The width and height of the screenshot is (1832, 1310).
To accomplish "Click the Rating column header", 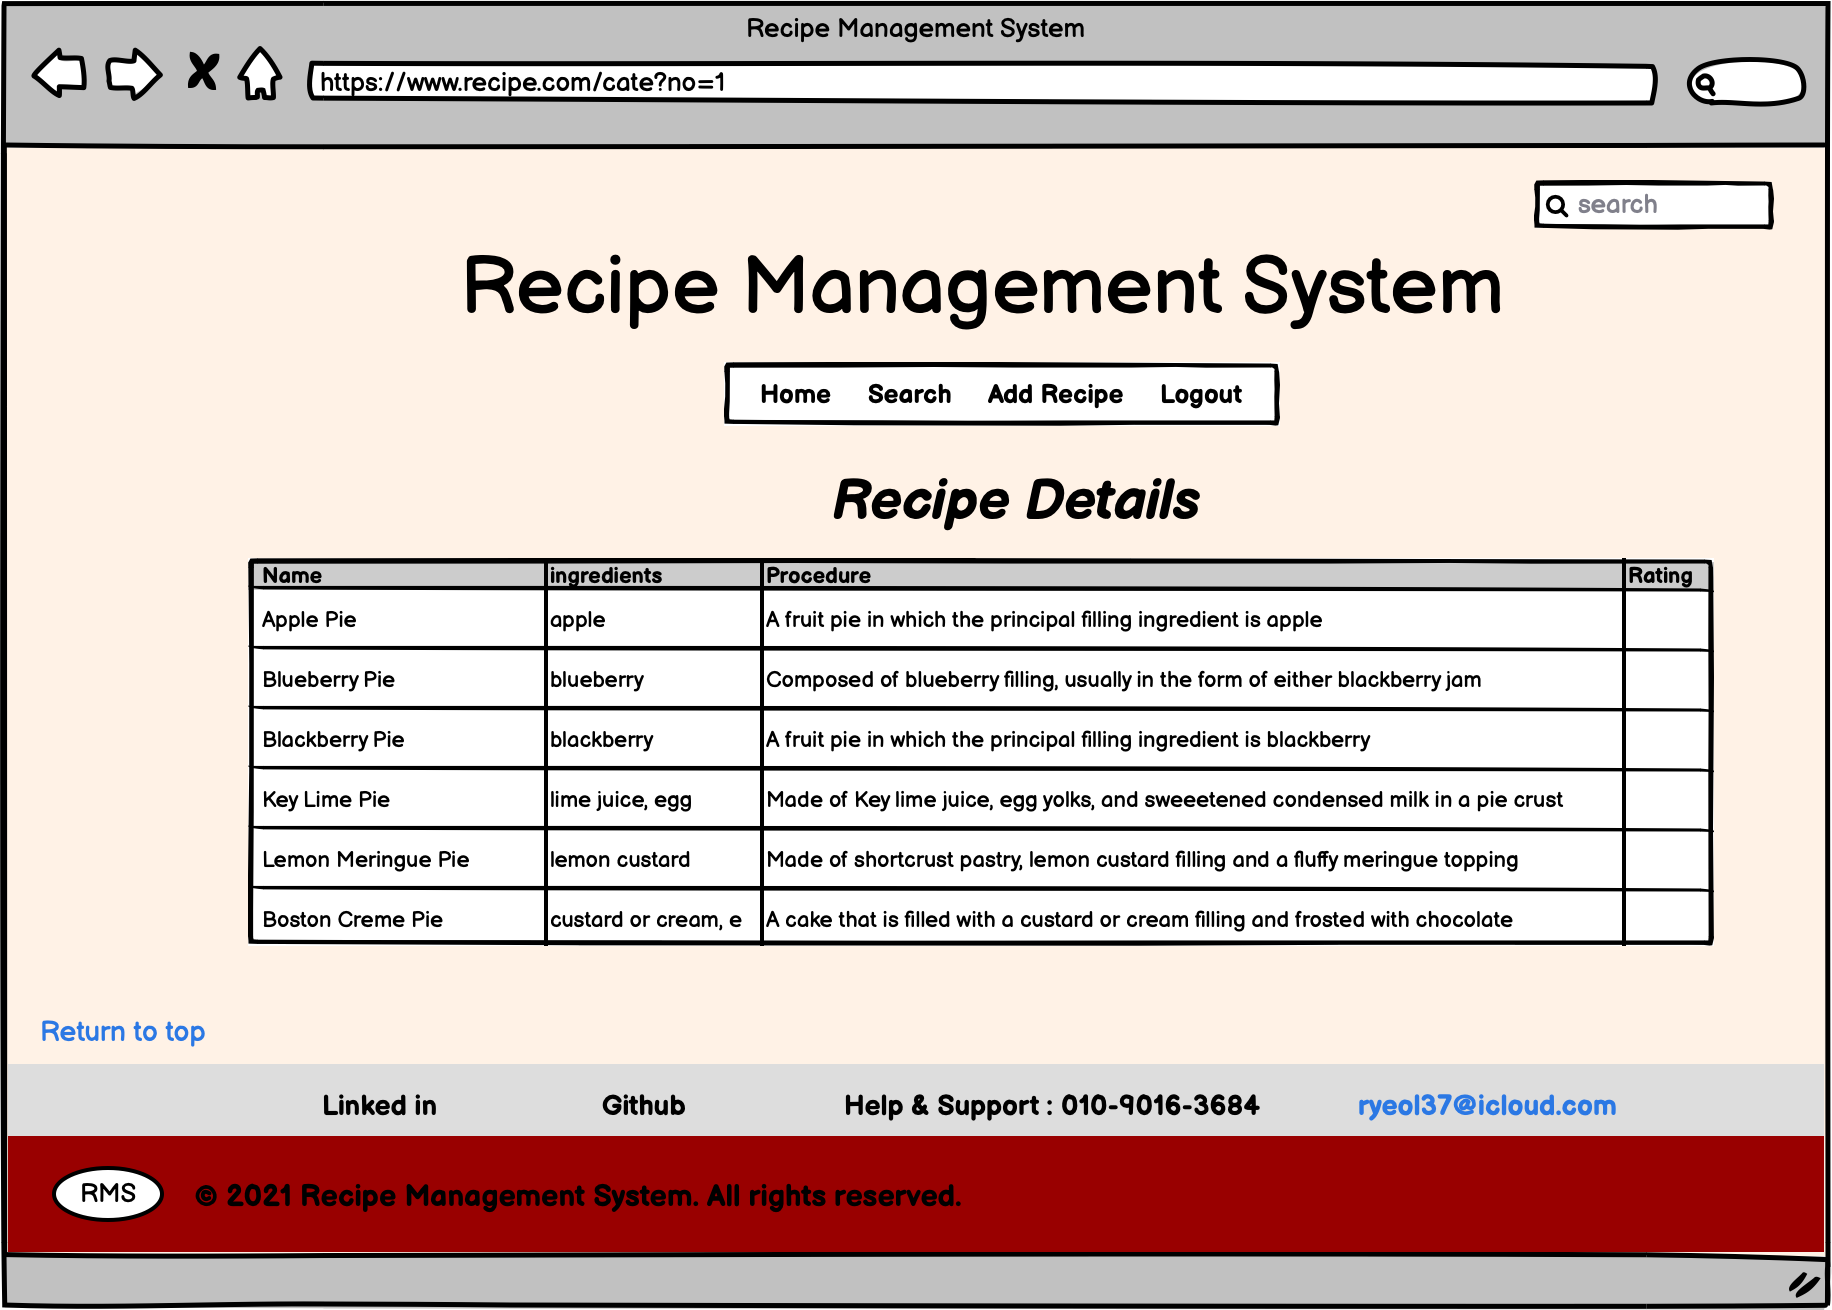I will coord(1660,575).
